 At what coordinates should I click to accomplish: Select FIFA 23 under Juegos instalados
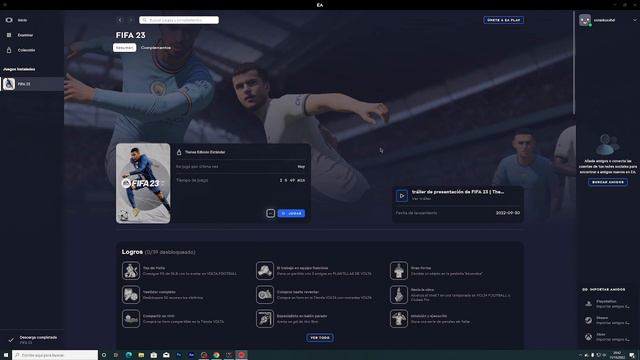coord(32,84)
